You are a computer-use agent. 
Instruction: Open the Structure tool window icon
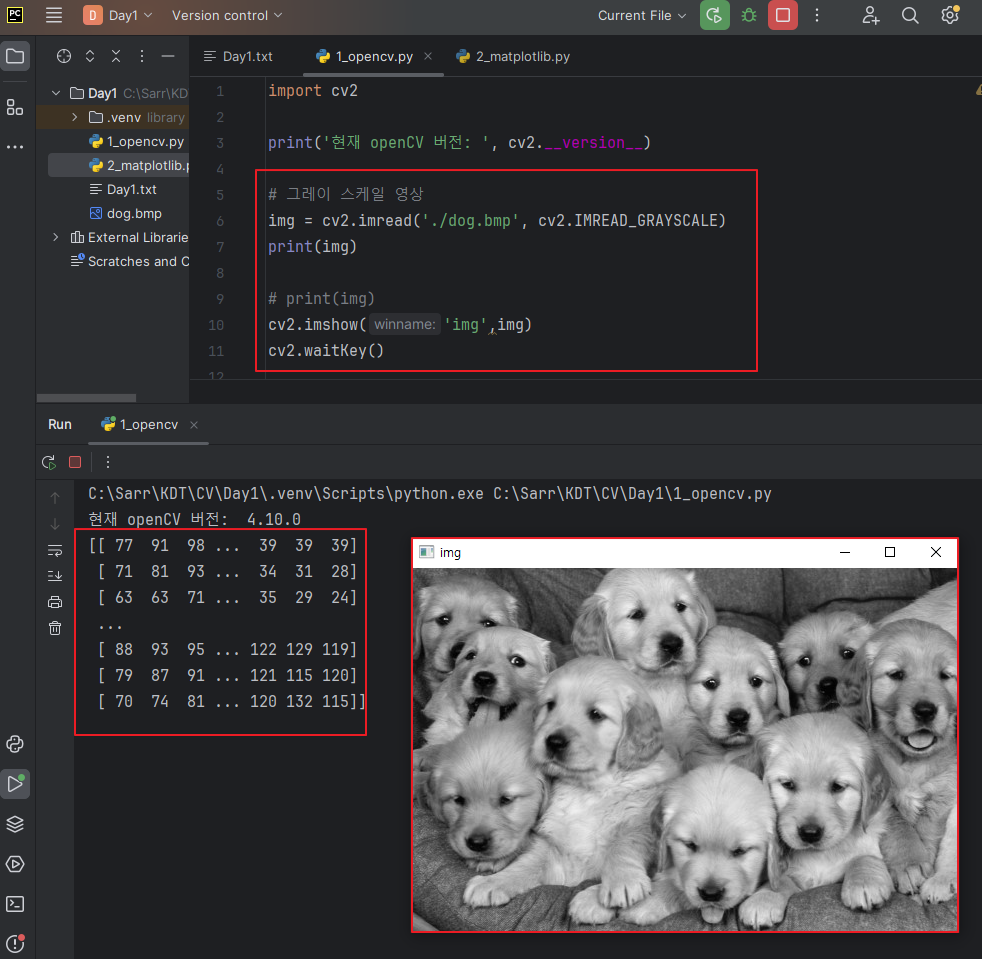coord(15,107)
